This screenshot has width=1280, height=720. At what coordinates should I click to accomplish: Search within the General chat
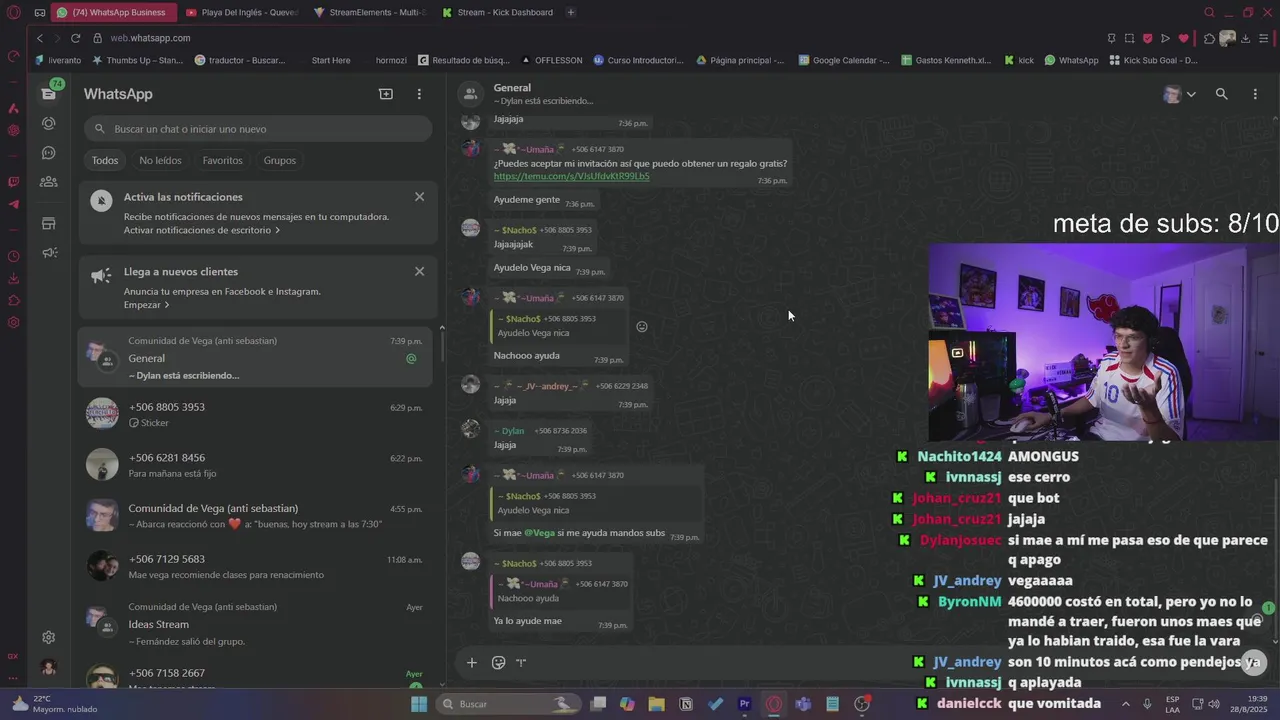click(1221, 94)
